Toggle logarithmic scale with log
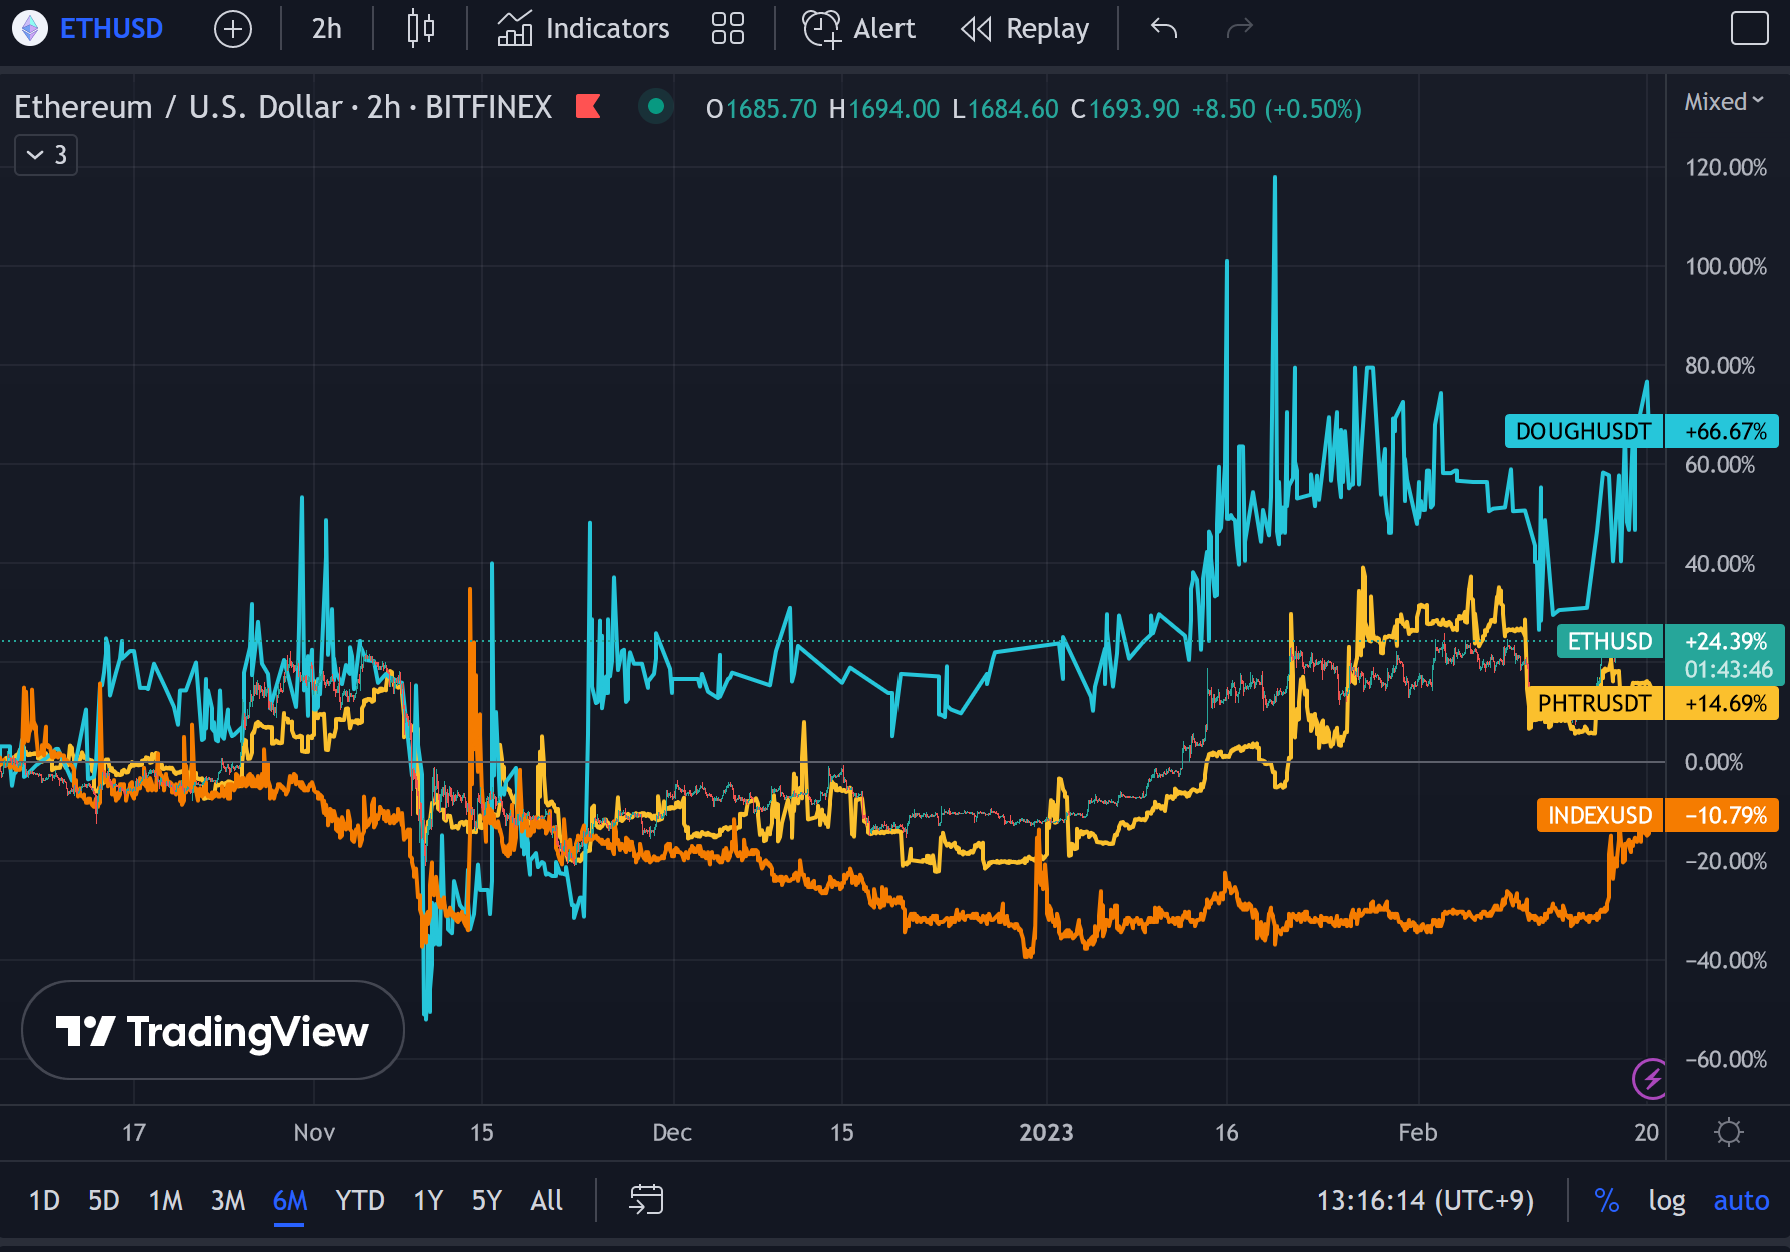This screenshot has height=1252, width=1790. [x=1667, y=1200]
